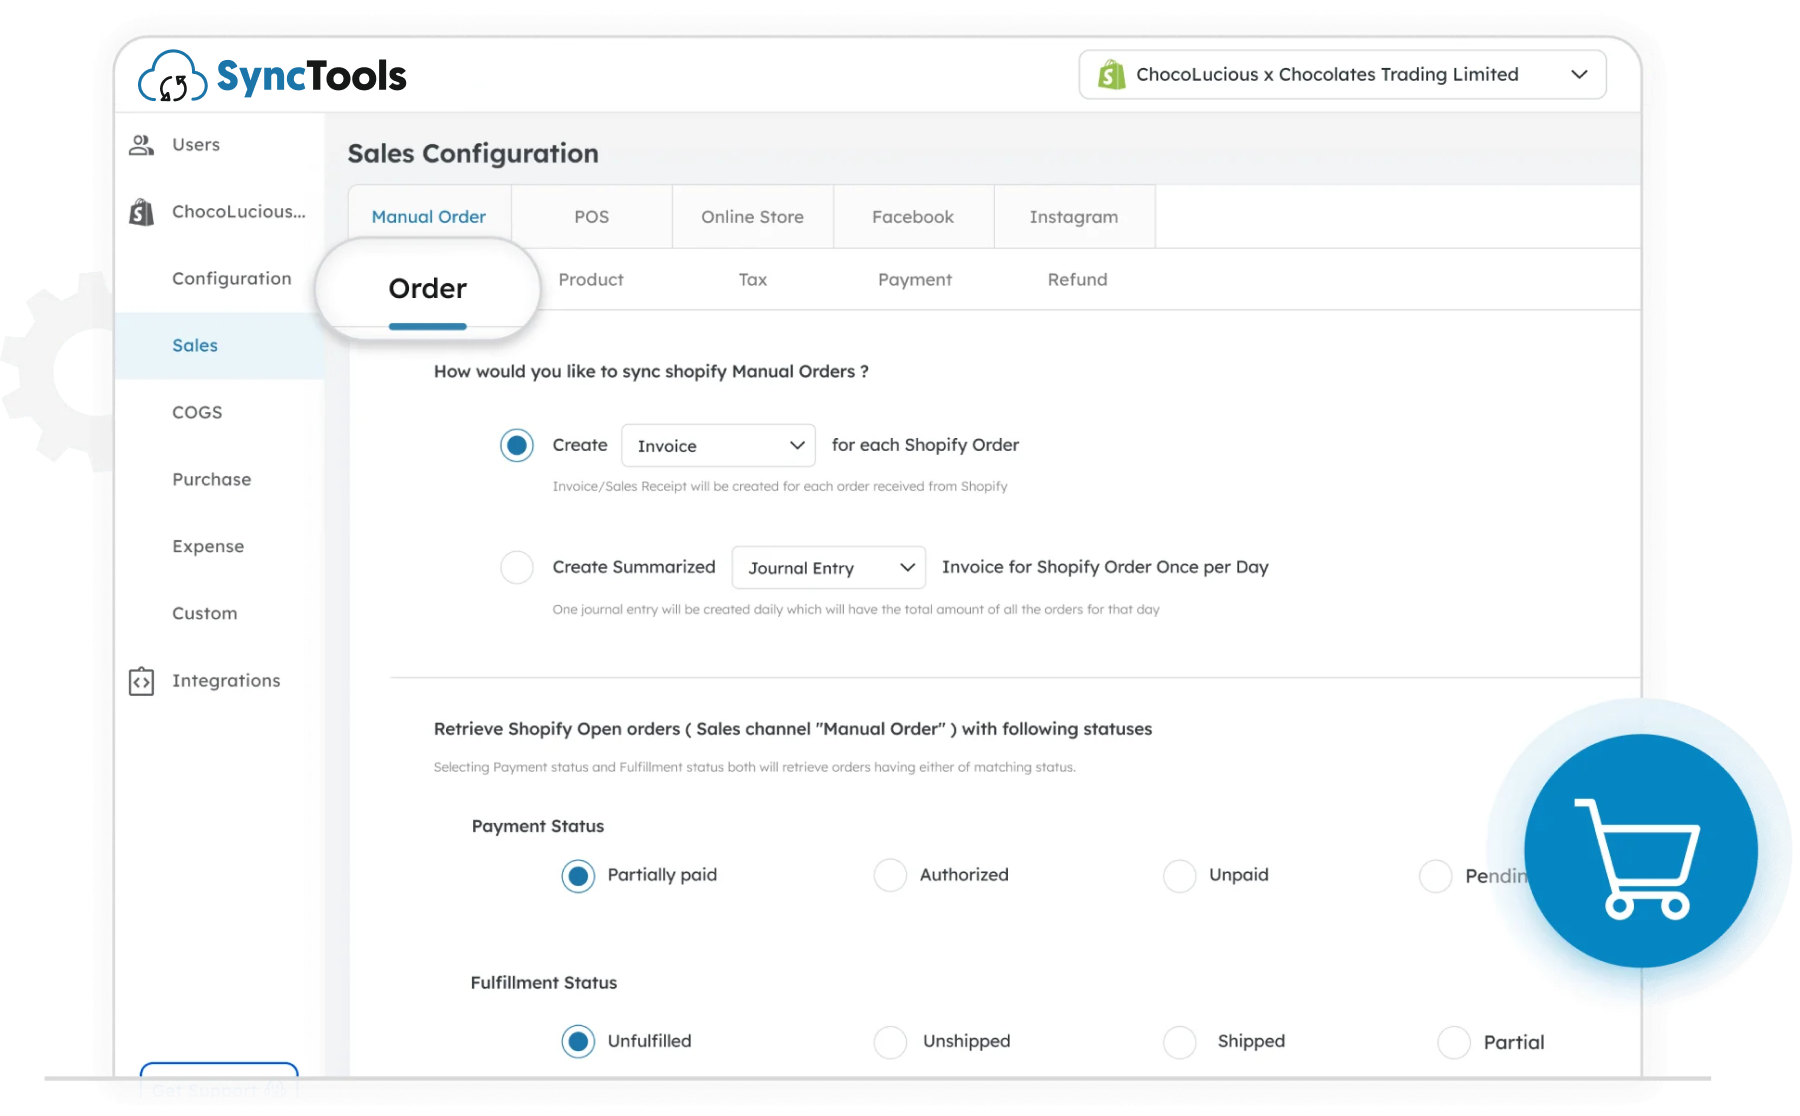Viewport: 1800px width, 1116px height.
Task: Switch to the Refund sub-tab
Action: 1077,280
